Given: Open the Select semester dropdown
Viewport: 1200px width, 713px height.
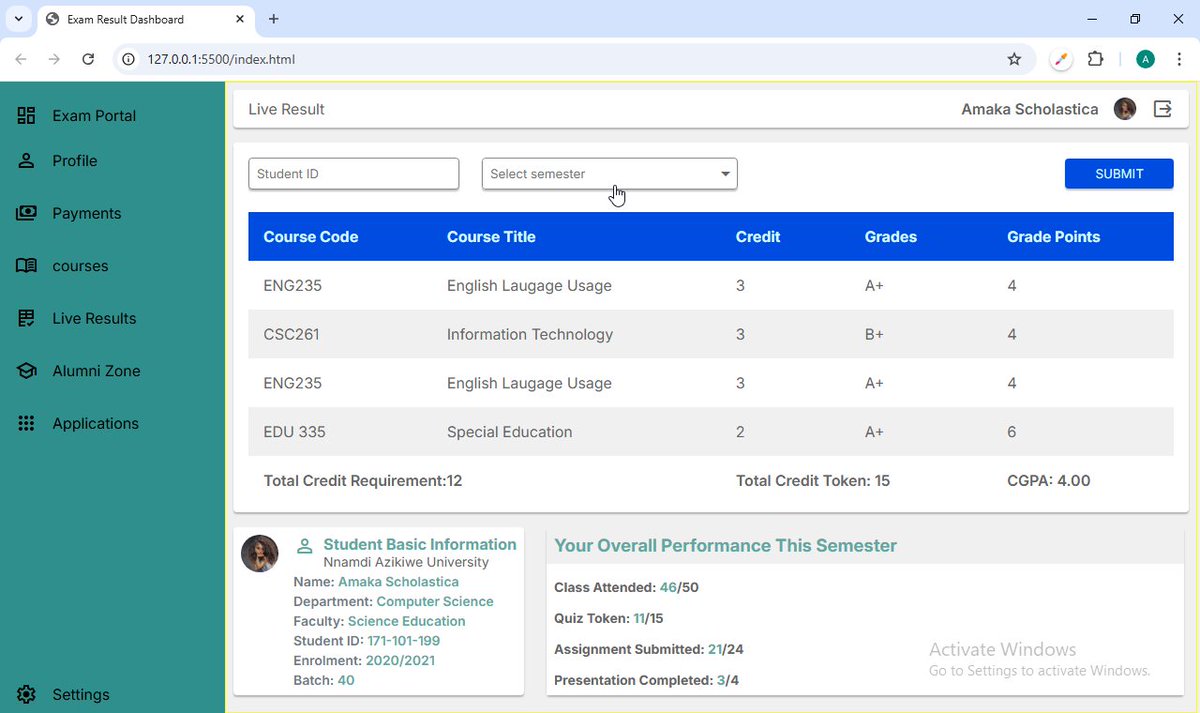Looking at the screenshot, I should coord(609,173).
